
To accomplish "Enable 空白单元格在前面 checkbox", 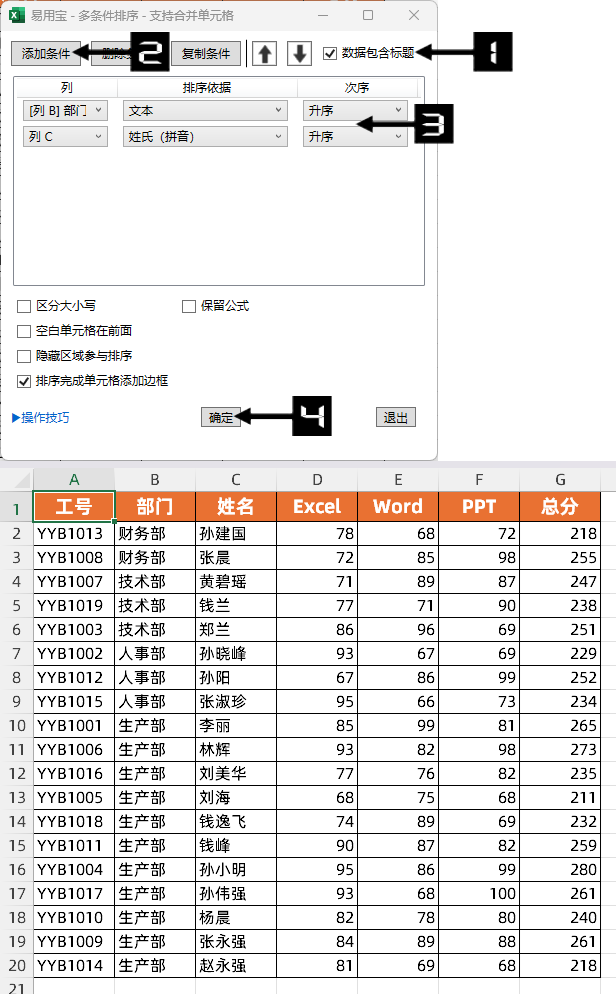I will point(24,331).
